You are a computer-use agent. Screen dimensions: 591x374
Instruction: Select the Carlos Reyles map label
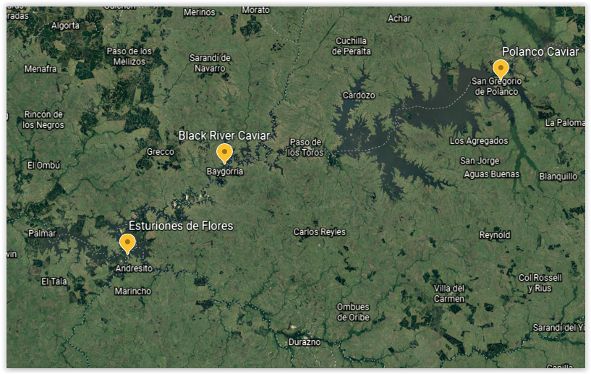click(x=319, y=232)
